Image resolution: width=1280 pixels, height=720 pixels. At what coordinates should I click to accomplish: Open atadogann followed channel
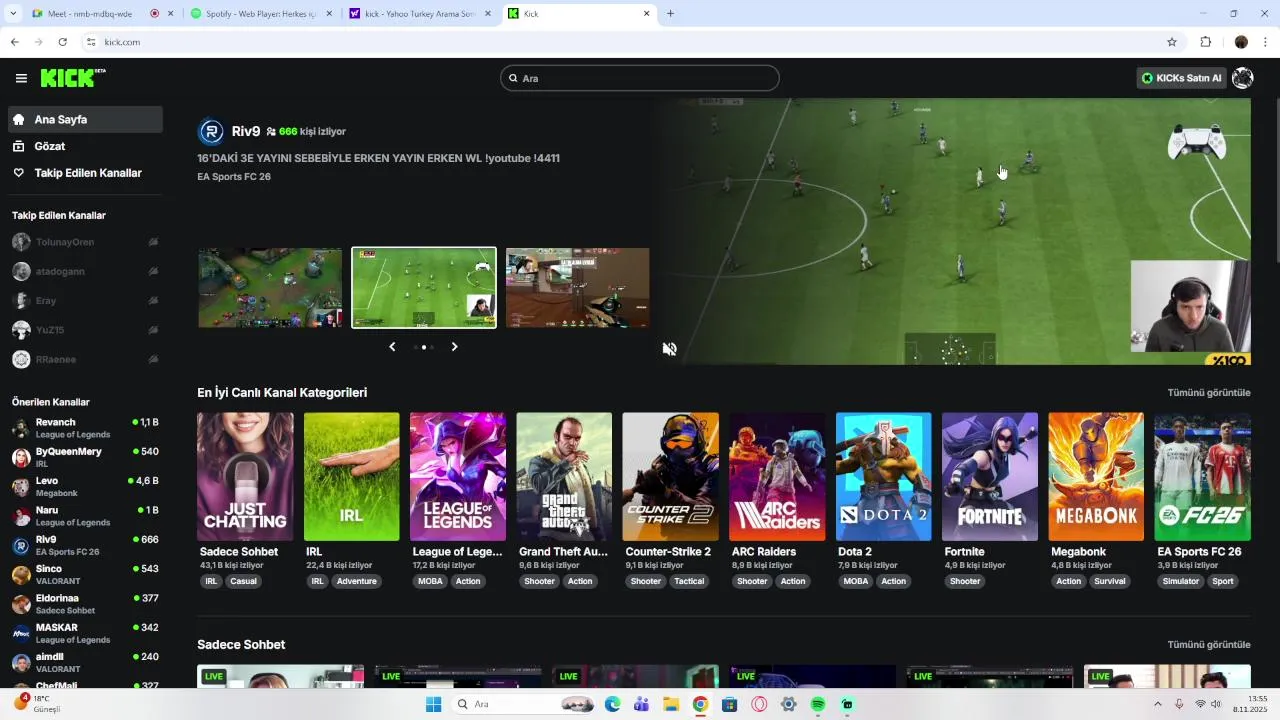(x=85, y=271)
